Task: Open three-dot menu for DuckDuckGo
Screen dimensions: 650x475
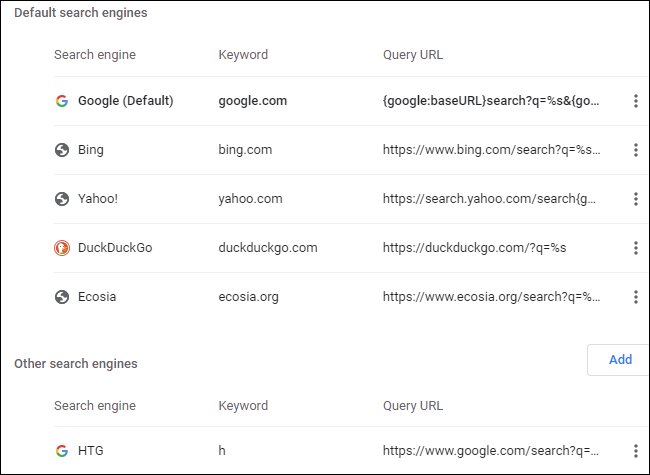Action: (x=635, y=248)
